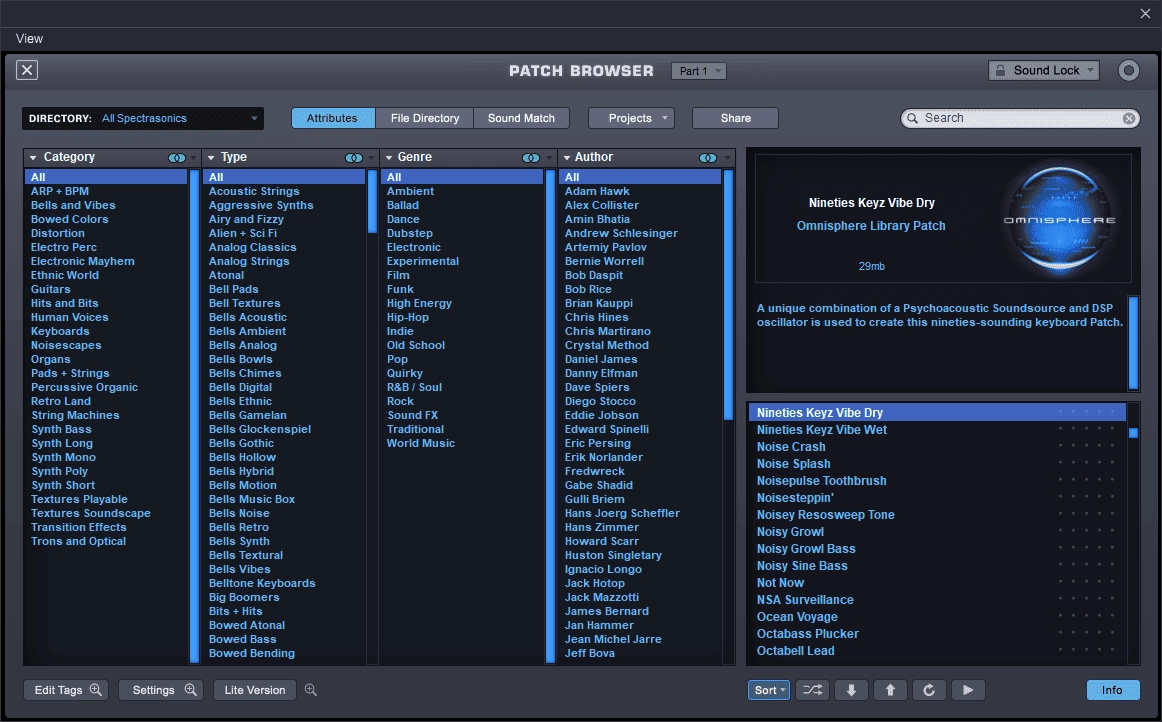Collapse the Category column triangle
The height and width of the screenshot is (722, 1162).
[33, 158]
